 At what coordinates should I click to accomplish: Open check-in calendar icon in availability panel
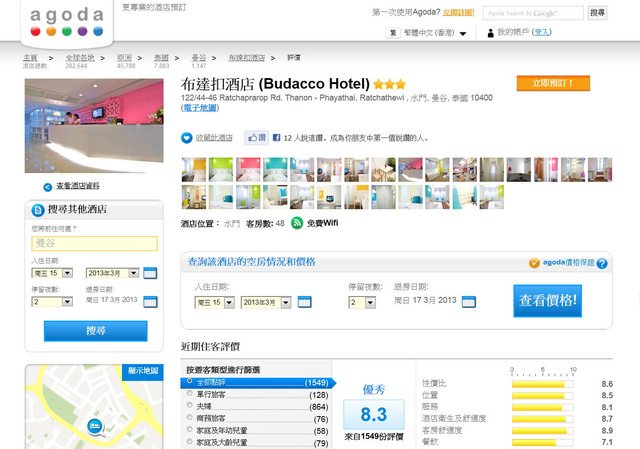tap(304, 302)
